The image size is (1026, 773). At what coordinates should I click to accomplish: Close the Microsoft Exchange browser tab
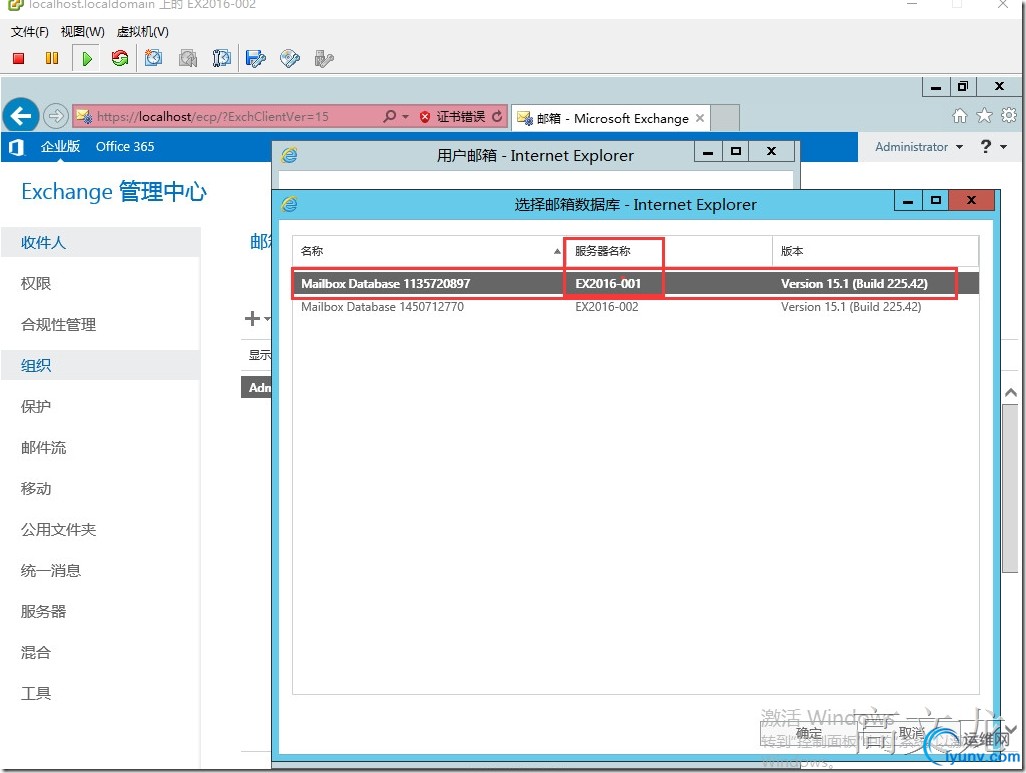(x=699, y=118)
